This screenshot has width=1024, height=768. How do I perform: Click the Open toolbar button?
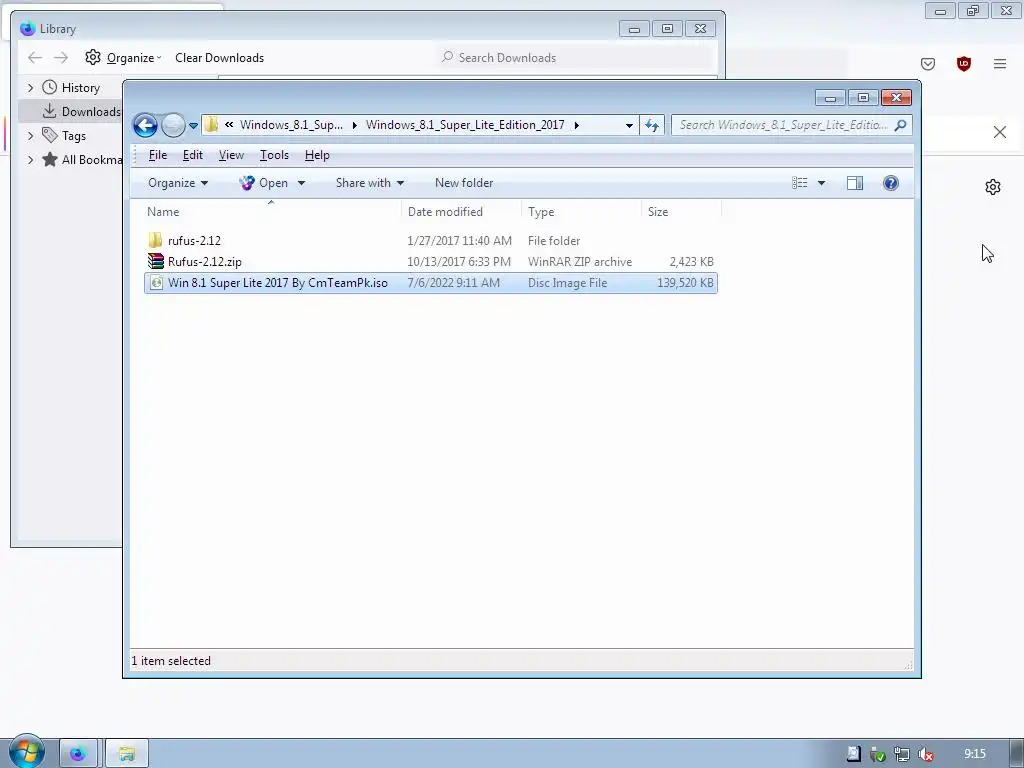coord(264,183)
